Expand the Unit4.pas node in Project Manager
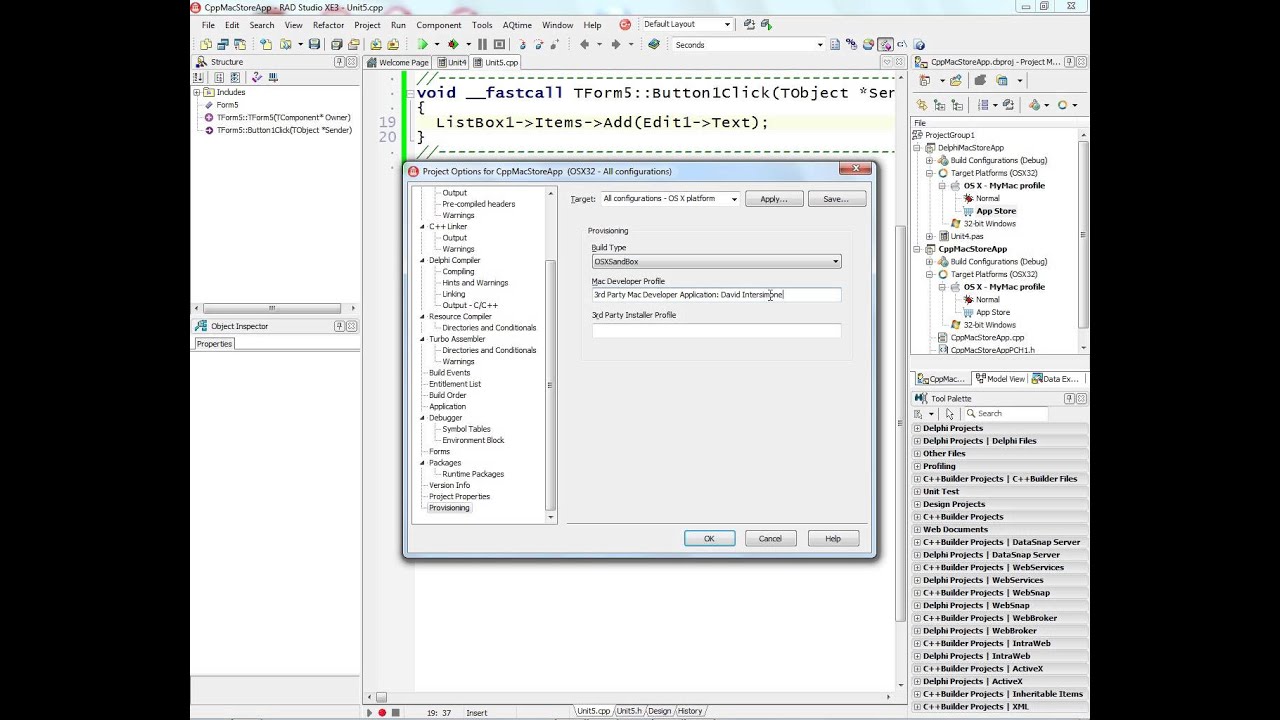Viewport: 1280px width, 720px height. 929,237
